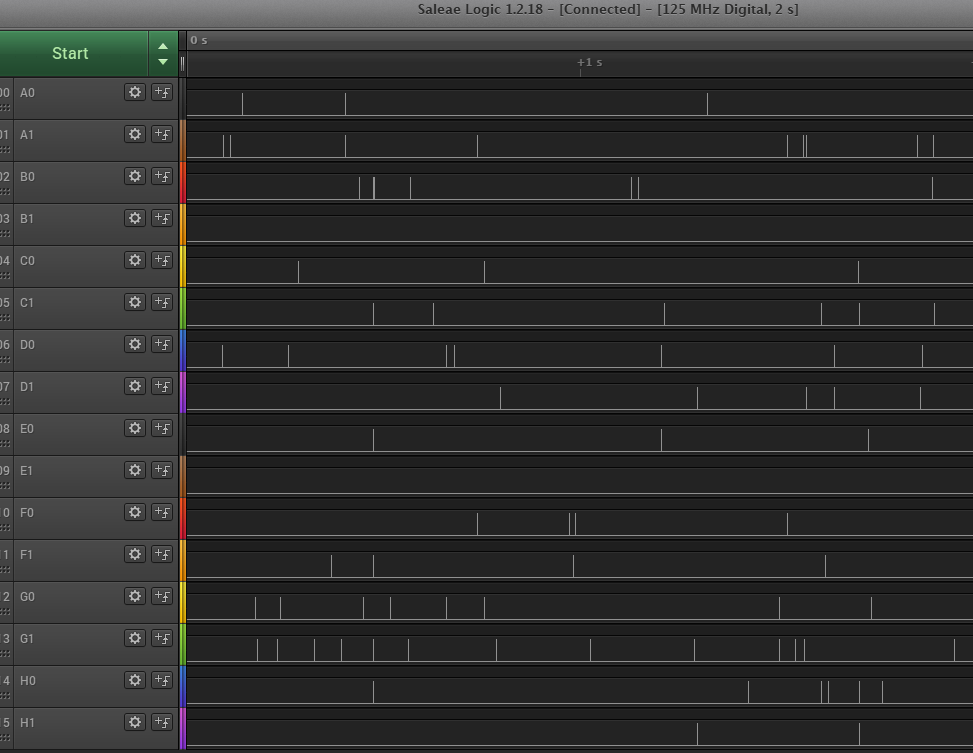973x753 pixels.
Task: Open channel E1 settings gear
Action: click(135, 471)
